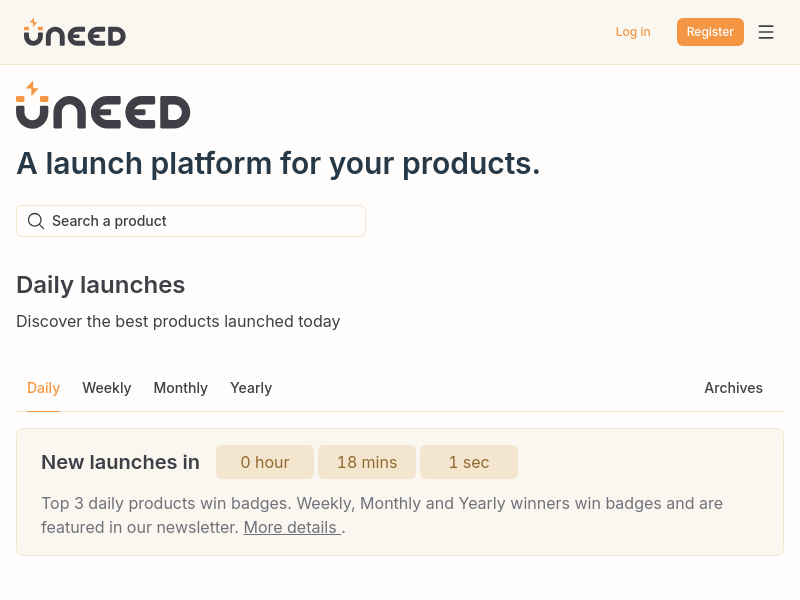Viewport: 800px width, 600px height.
Task: Click the magnifying glass search icon
Action: 36,221
